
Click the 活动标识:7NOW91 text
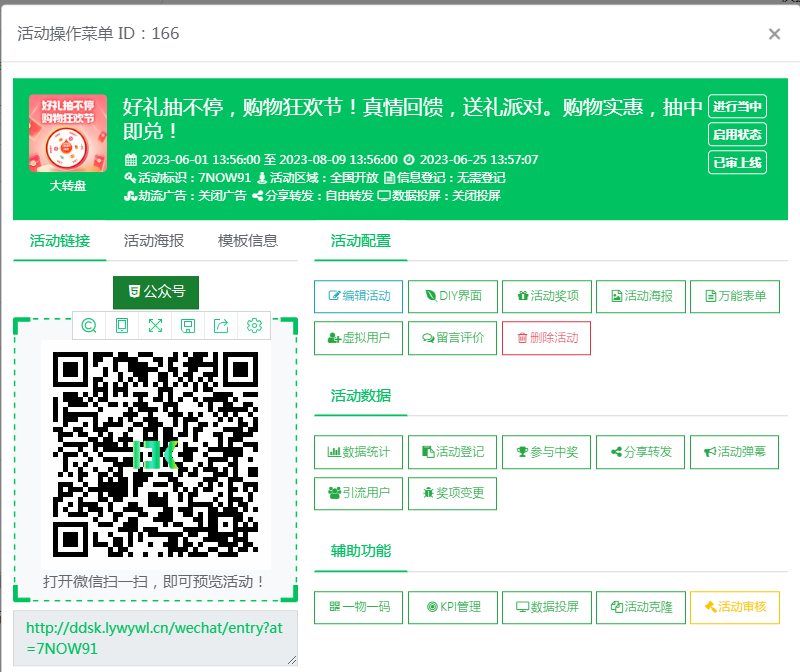tap(188, 178)
